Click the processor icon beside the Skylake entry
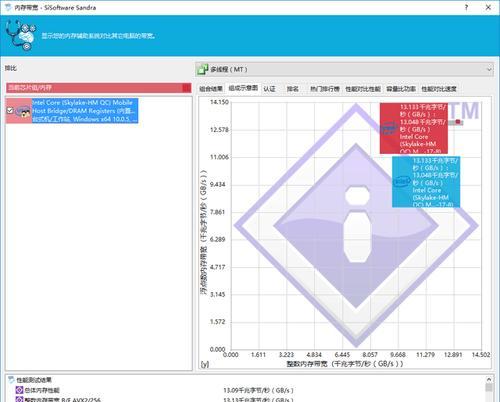This screenshot has height=402, width=500. tap(23, 112)
